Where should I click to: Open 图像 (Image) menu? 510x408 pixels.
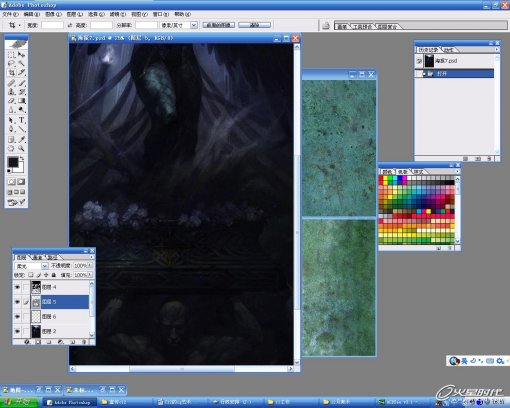point(53,14)
